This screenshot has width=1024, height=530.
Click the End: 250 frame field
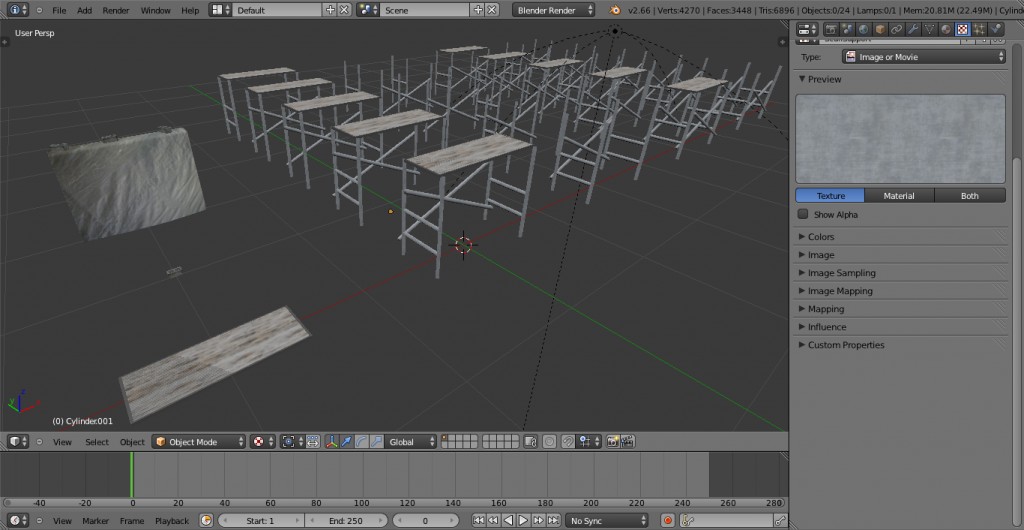coord(345,520)
